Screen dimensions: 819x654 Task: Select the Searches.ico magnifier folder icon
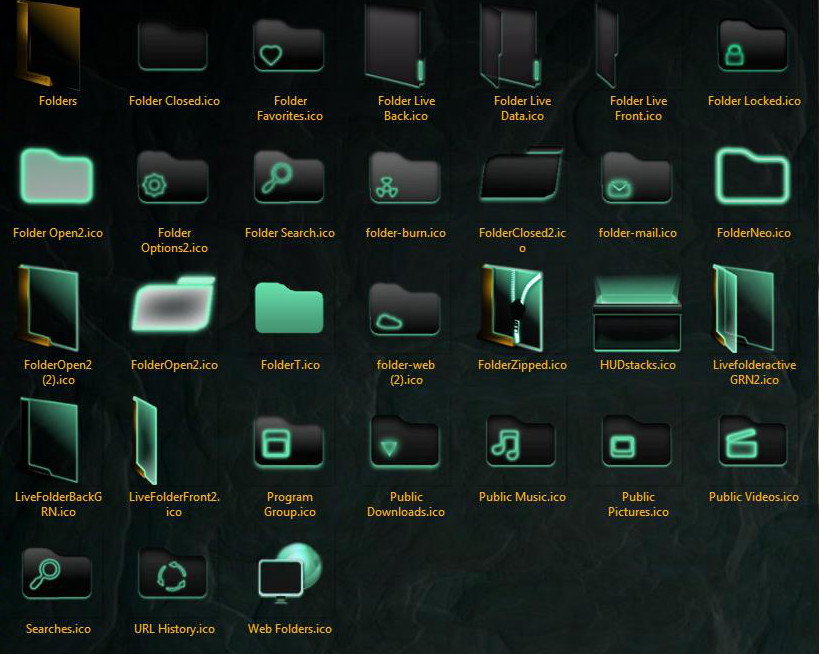click(x=57, y=573)
